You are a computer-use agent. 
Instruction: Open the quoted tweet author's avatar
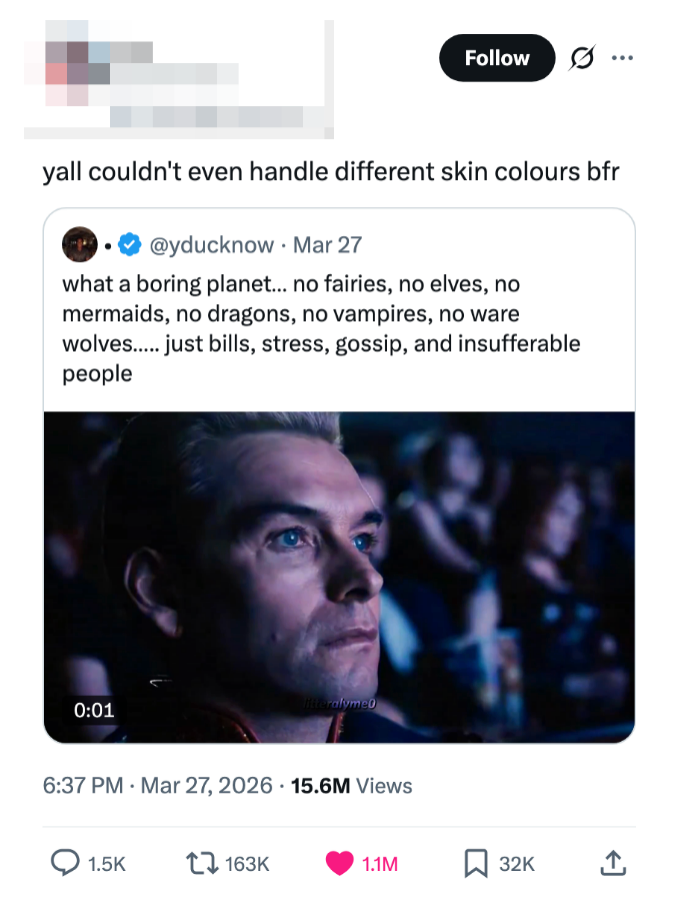tap(80, 244)
